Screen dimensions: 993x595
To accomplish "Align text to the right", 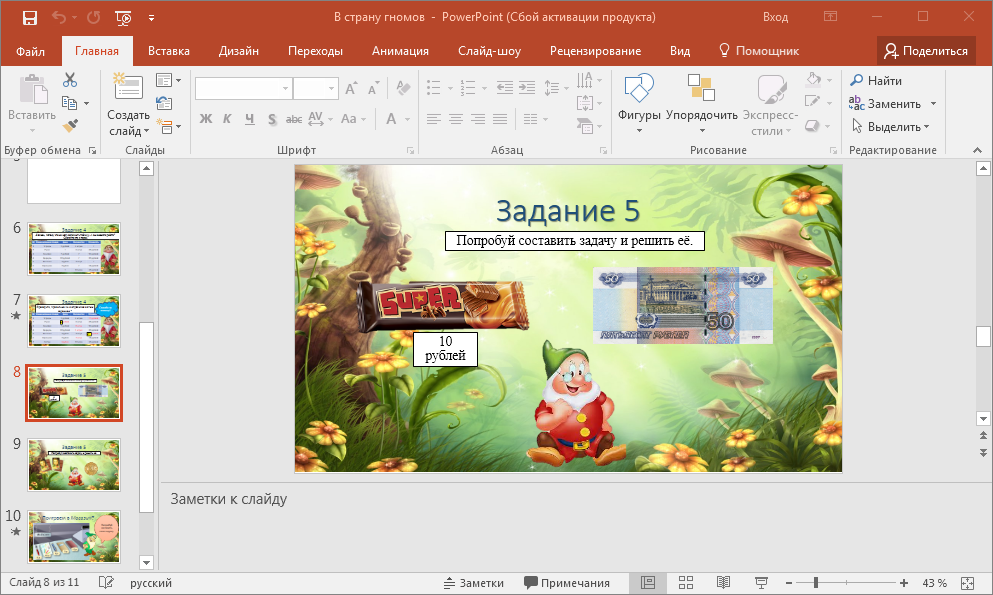I will 478,118.
